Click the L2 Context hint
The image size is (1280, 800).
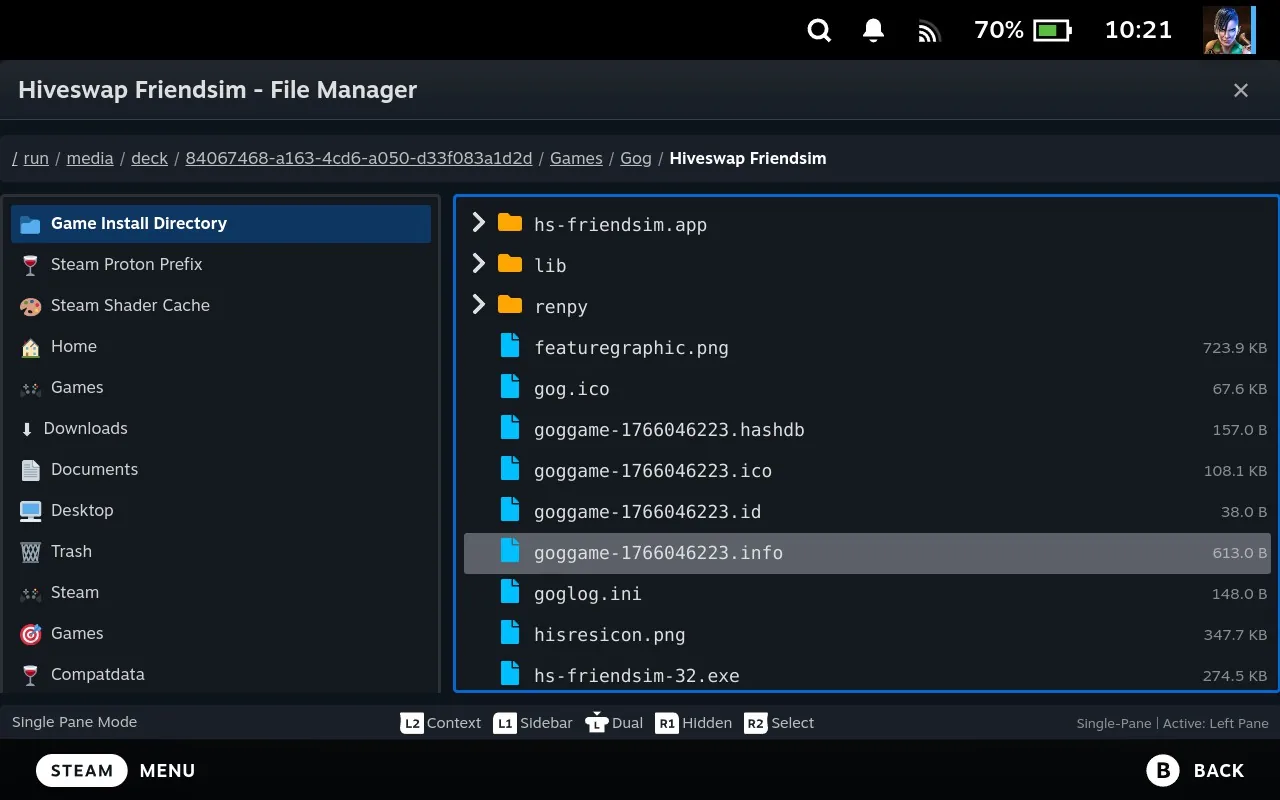[x=441, y=723]
